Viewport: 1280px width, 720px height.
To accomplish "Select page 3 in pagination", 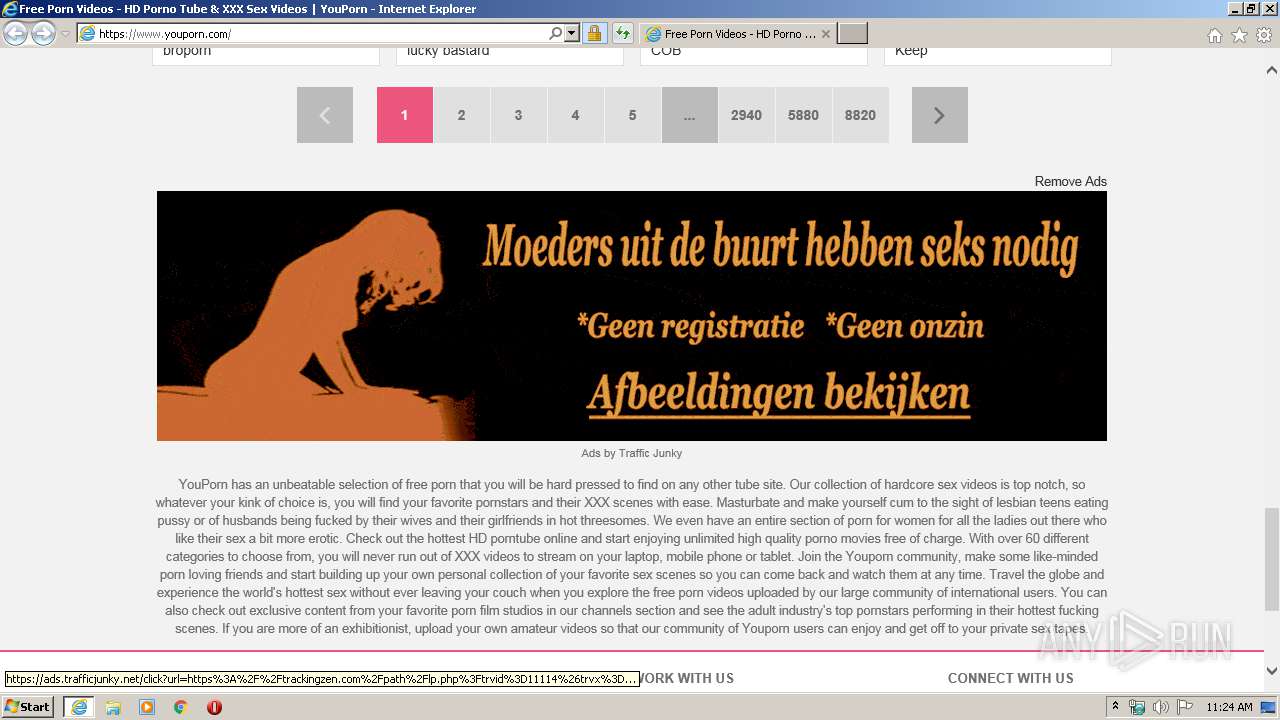I will point(519,115).
